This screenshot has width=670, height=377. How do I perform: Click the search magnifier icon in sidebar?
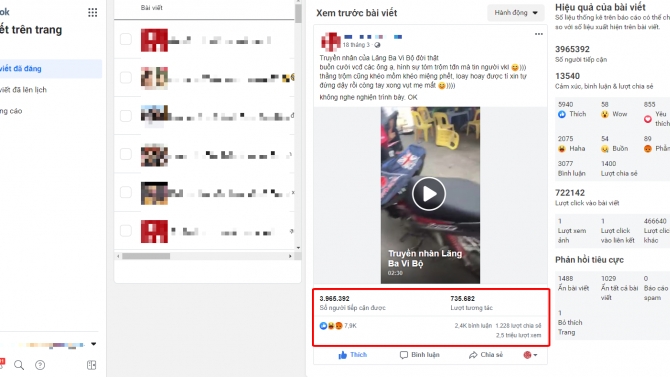(19, 365)
